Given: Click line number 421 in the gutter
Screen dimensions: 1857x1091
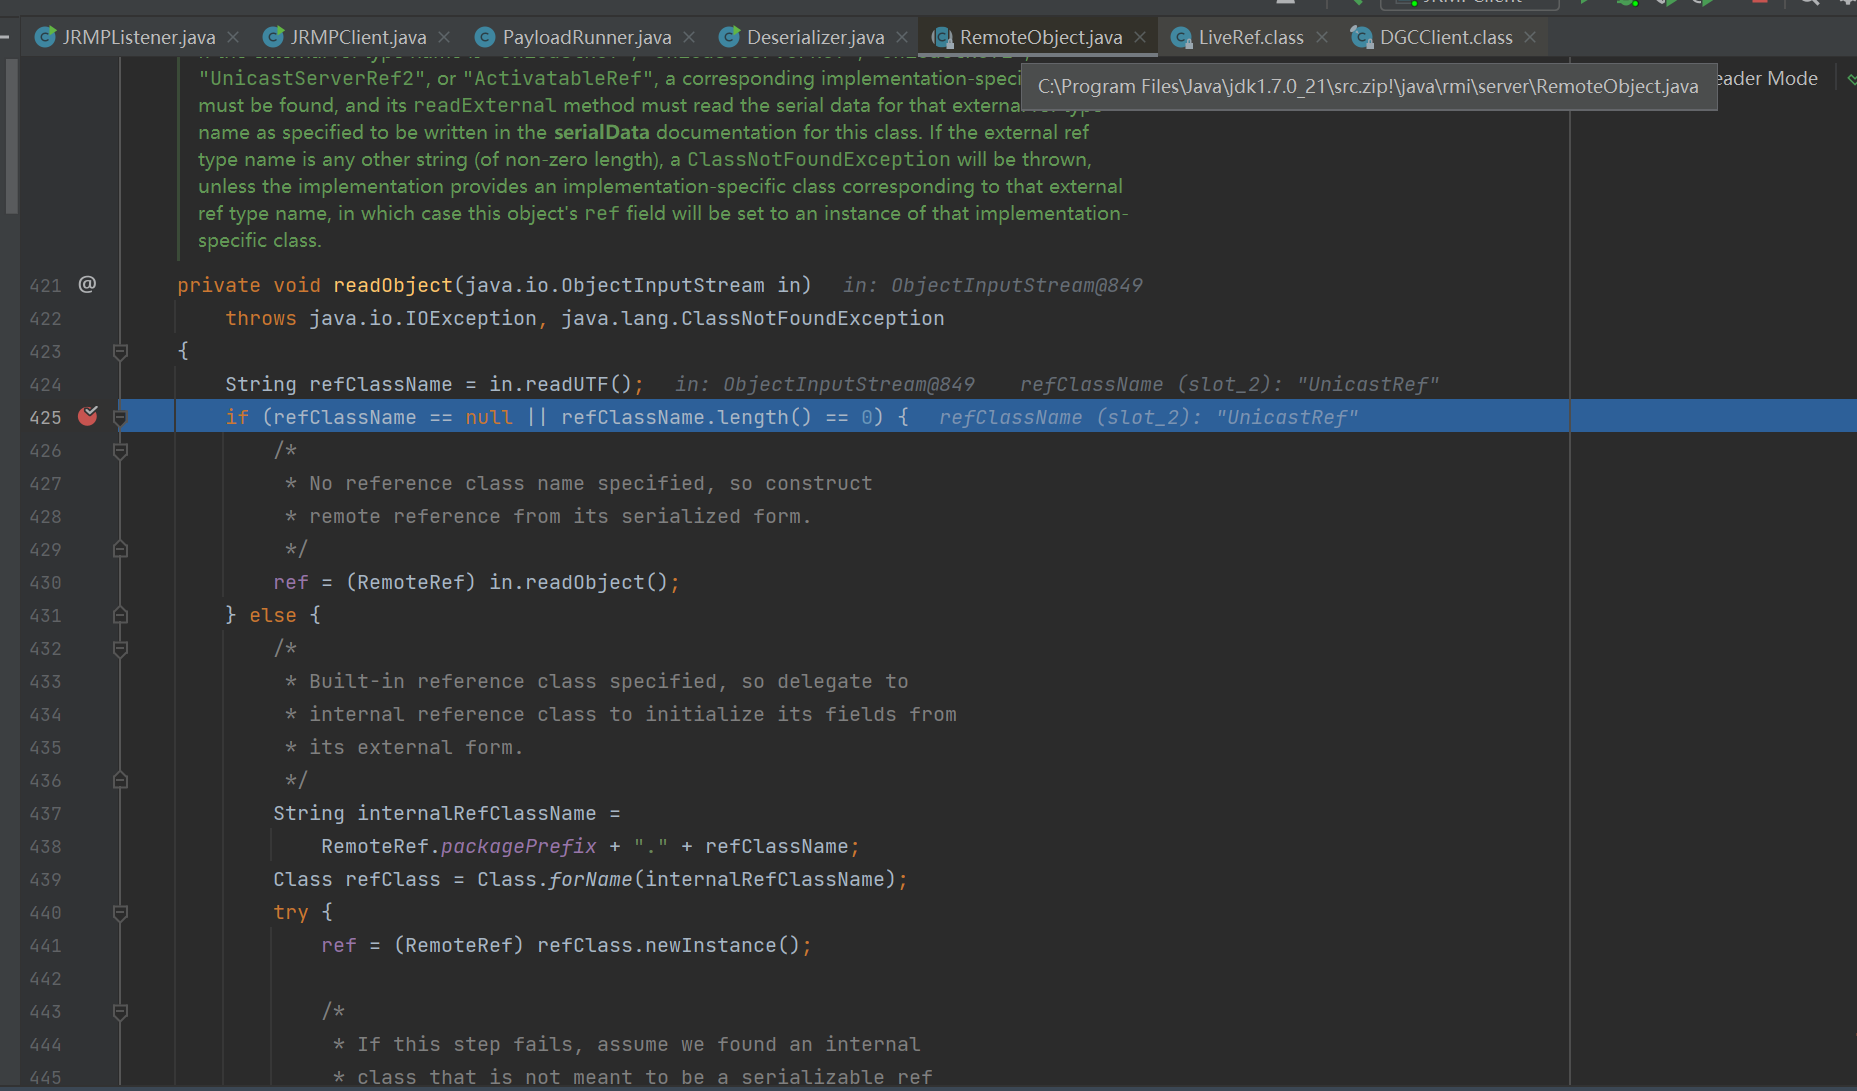Looking at the screenshot, I should pos(45,285).
